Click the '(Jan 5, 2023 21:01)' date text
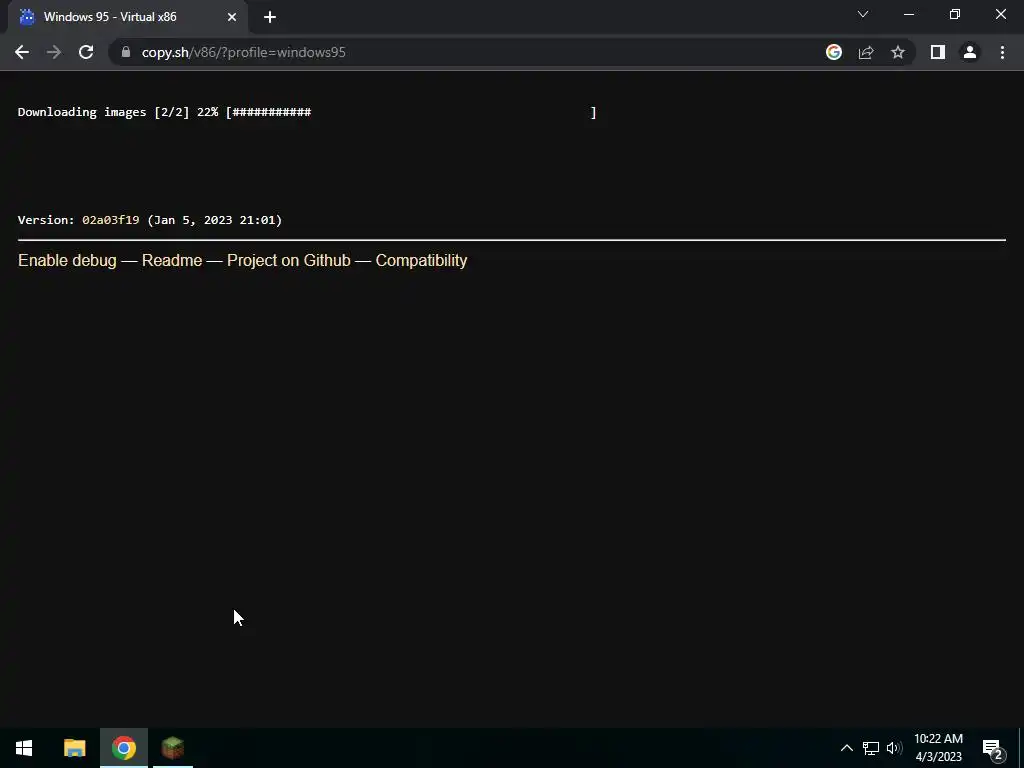The height and width of the screenshot is (768, 1024). click(x=215, y=220)
